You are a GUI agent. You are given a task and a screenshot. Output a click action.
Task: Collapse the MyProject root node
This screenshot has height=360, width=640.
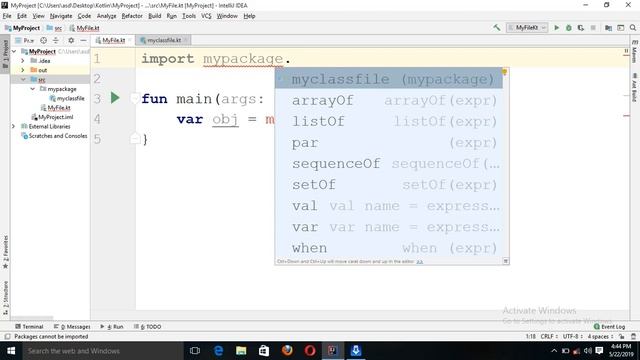point(14,51)
